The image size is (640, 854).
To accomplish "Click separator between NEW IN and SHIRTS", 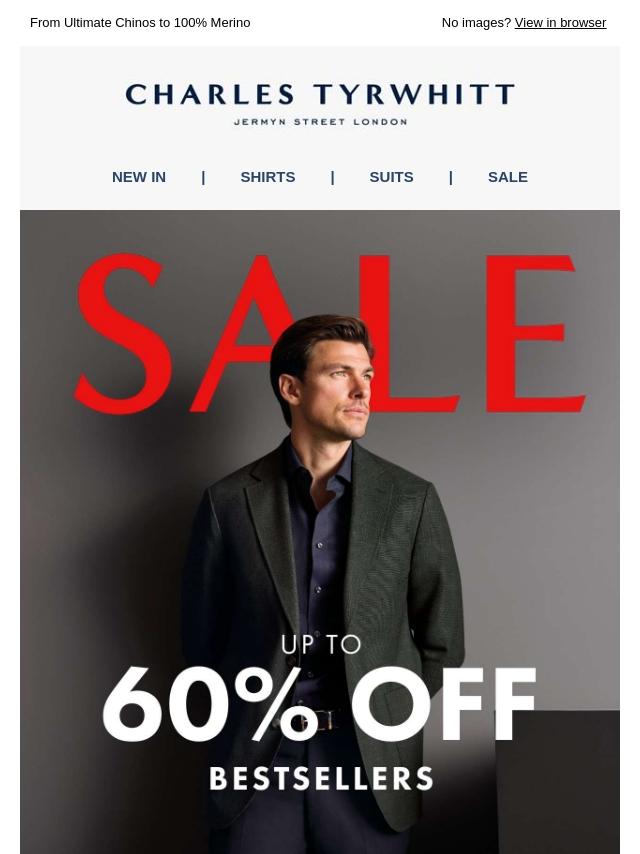I will pos(203,177).
